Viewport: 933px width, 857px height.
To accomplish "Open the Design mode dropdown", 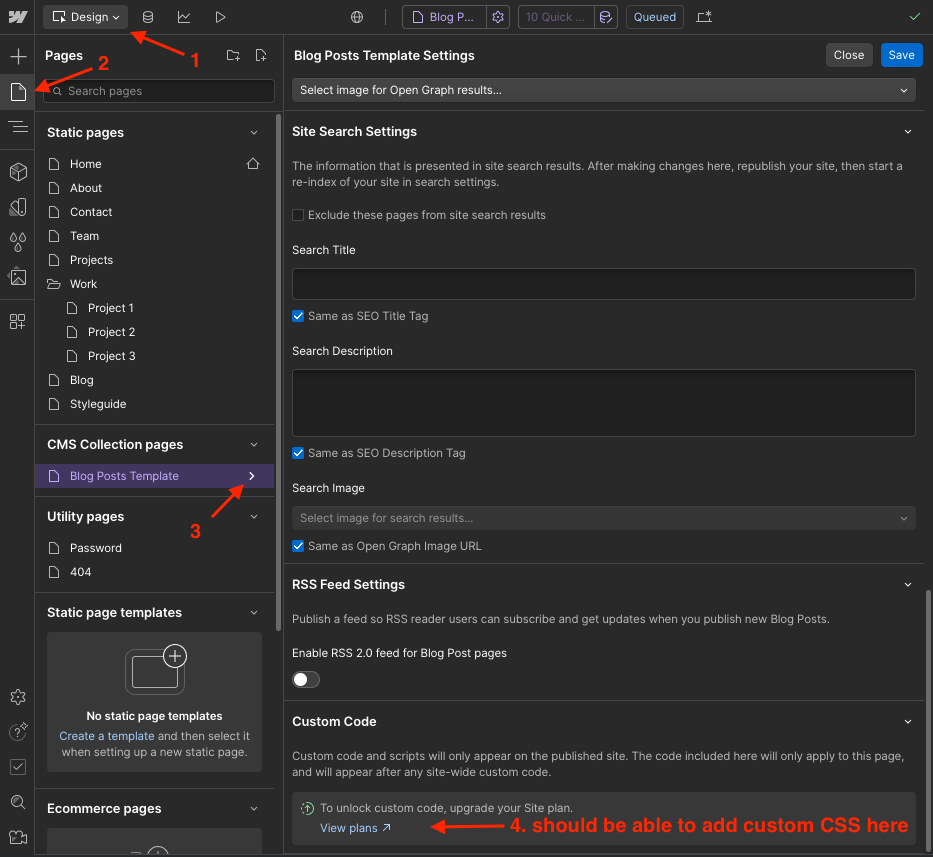I will pos(85,17).
